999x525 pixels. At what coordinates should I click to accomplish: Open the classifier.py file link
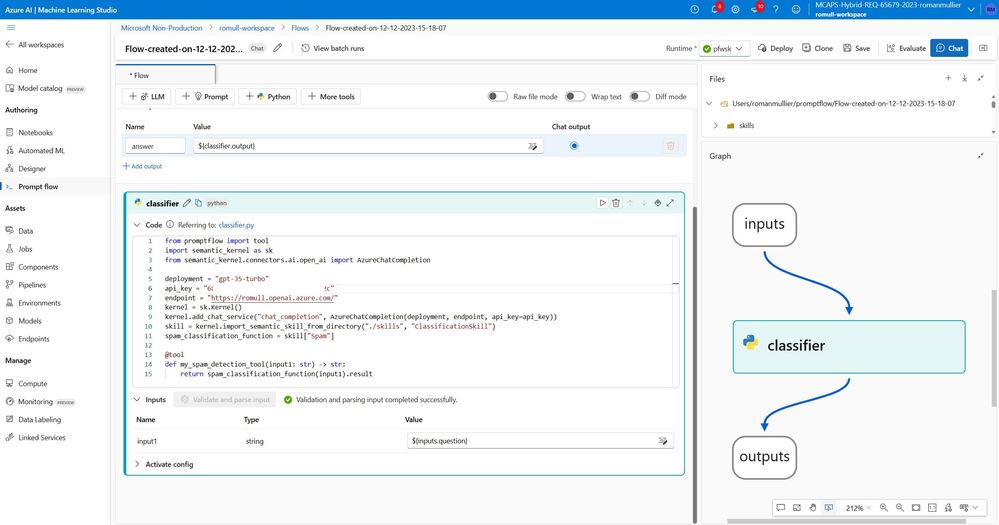[x=236, y=225]
